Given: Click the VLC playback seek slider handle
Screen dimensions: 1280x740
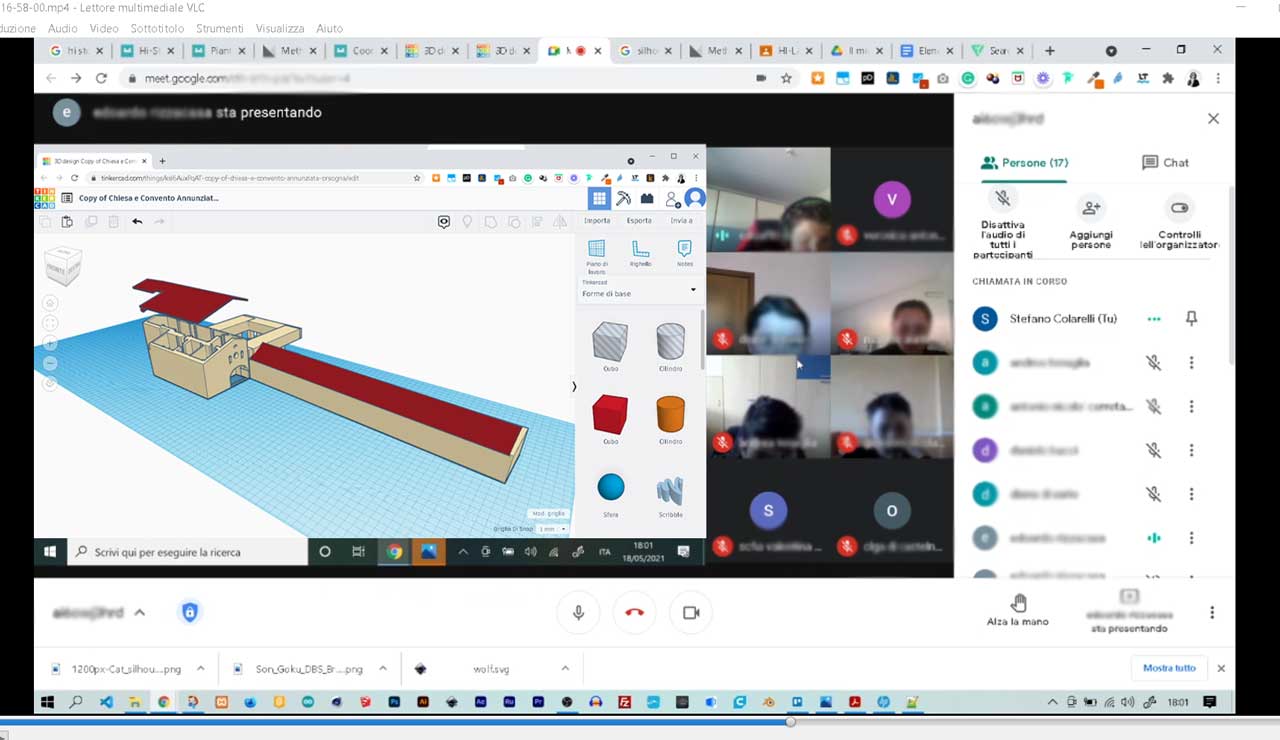Looking at the screenshot, I should 790,721.
